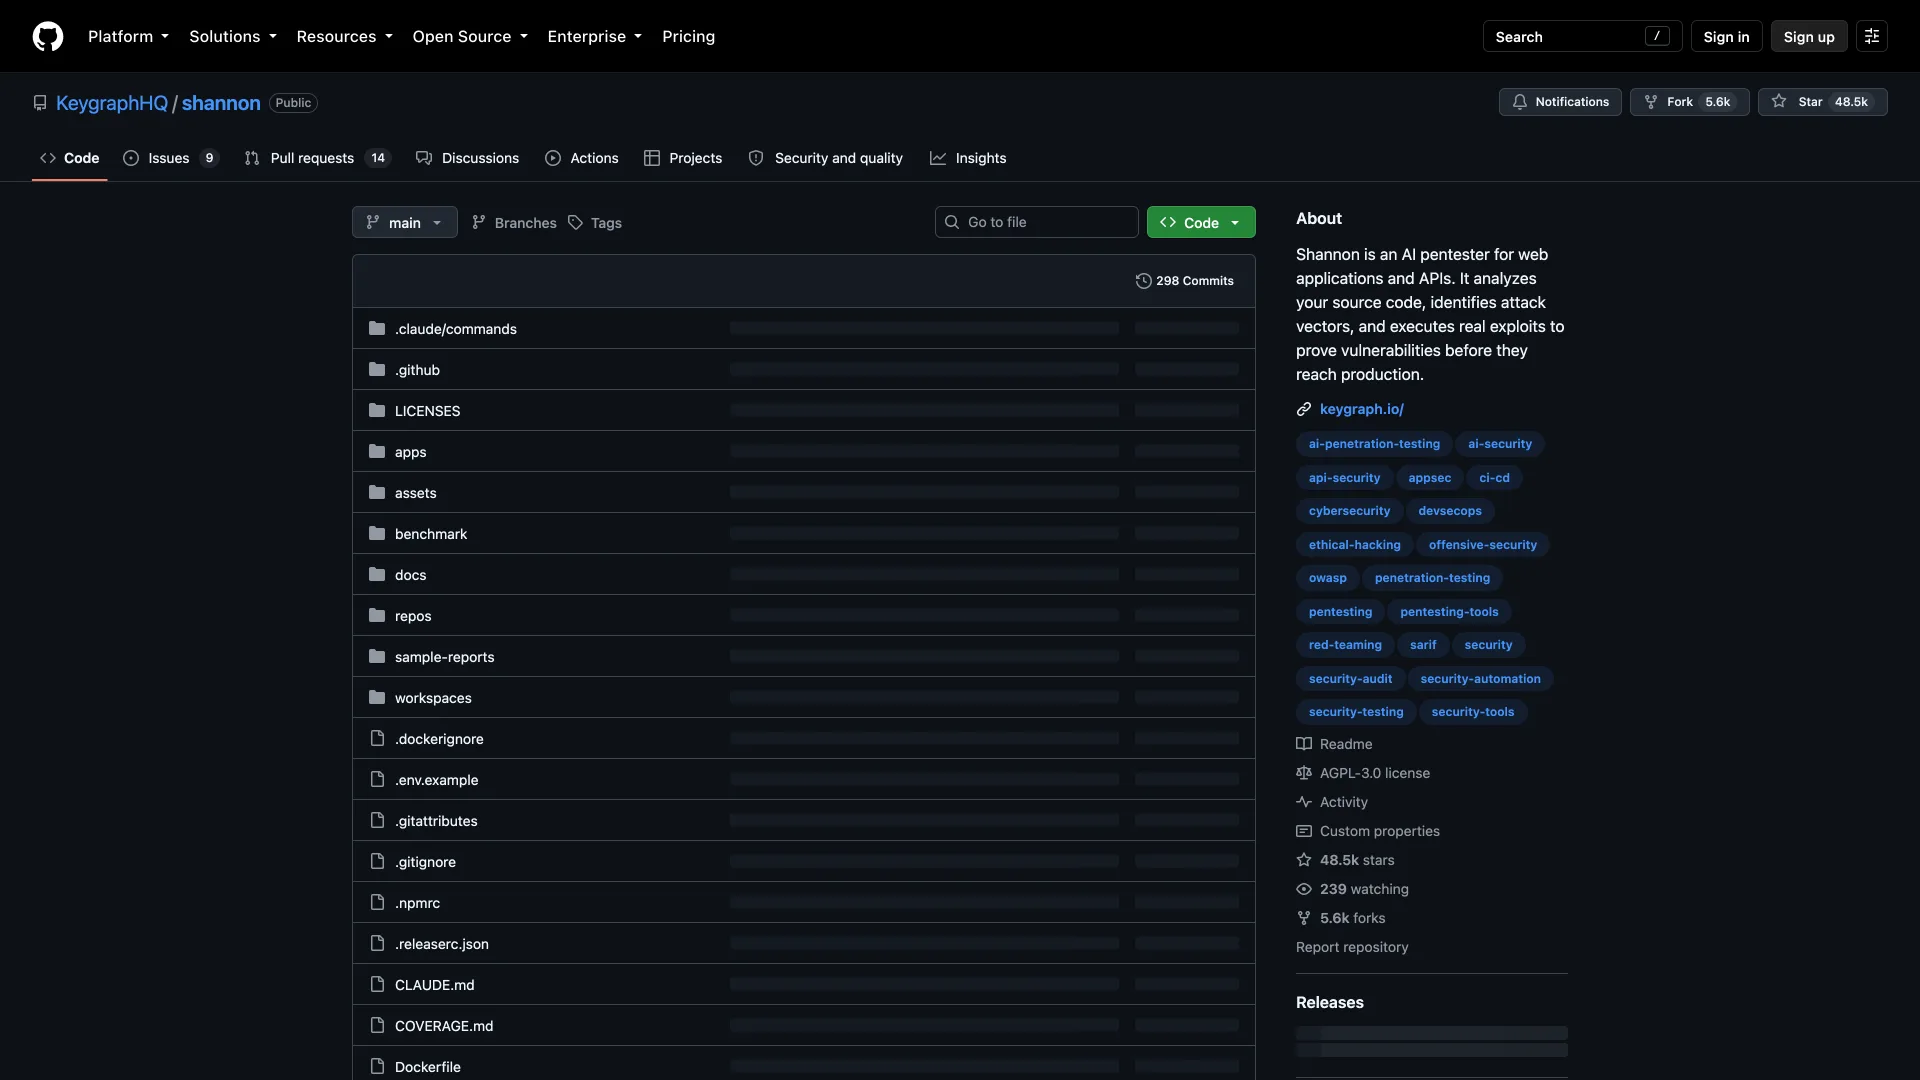
Task: Open the CLAUDE.md file
Action: click(x=435, y=985)
